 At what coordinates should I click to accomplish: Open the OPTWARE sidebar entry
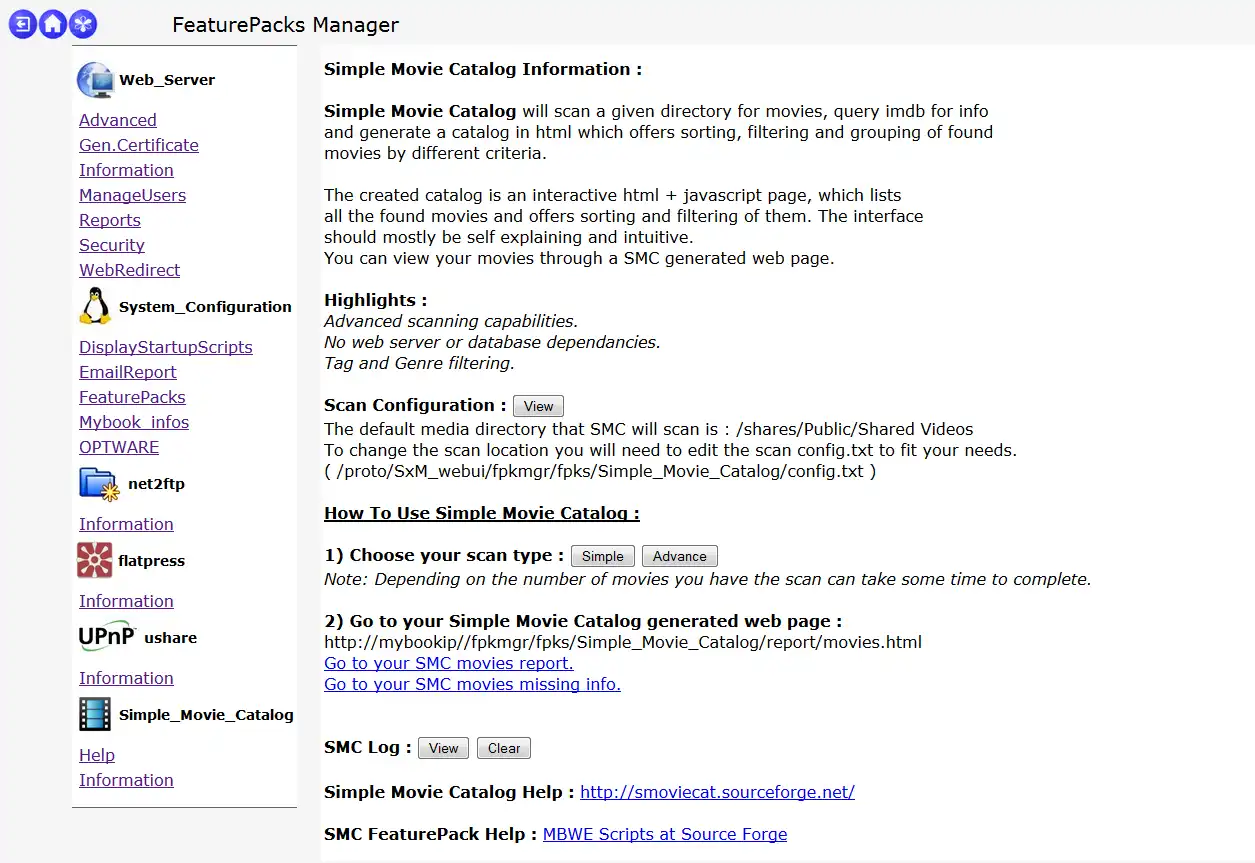(x=119, y=447)
